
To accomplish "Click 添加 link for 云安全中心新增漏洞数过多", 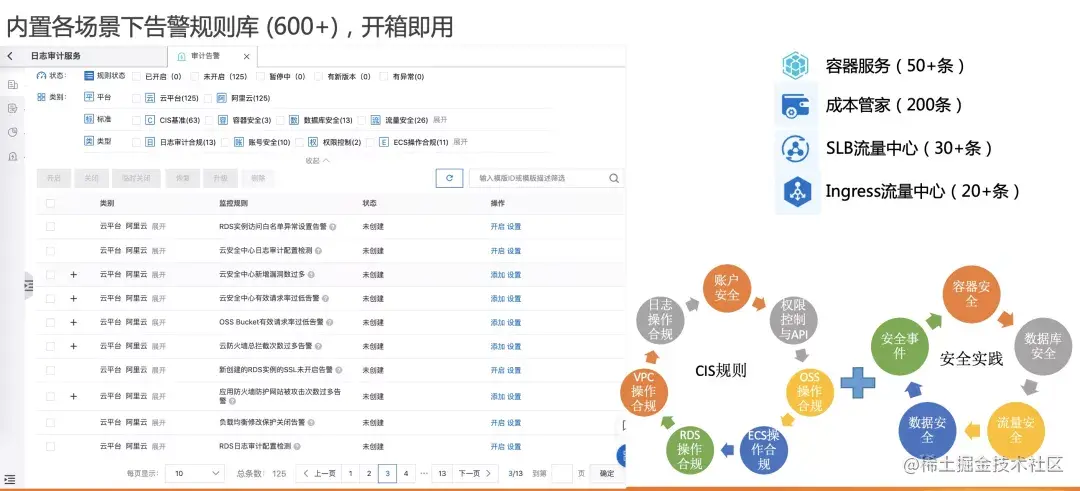I will (497, 274).
